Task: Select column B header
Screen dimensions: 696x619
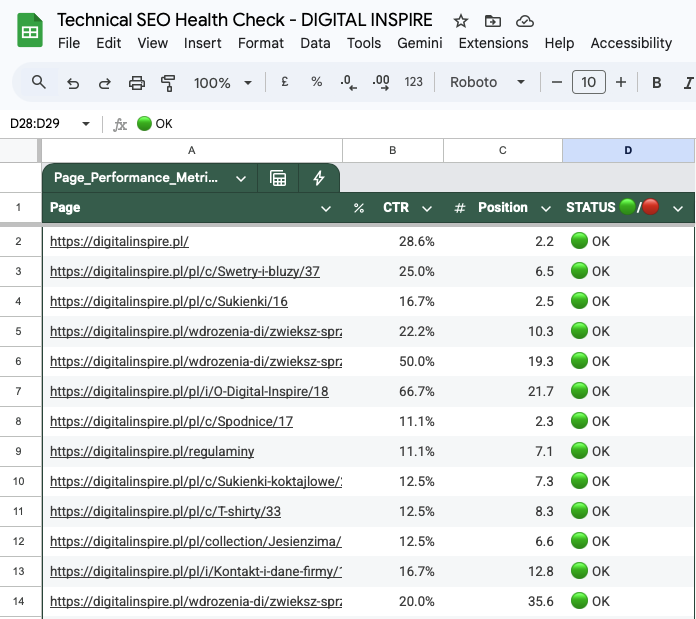Action: click(x=393, y=150)
